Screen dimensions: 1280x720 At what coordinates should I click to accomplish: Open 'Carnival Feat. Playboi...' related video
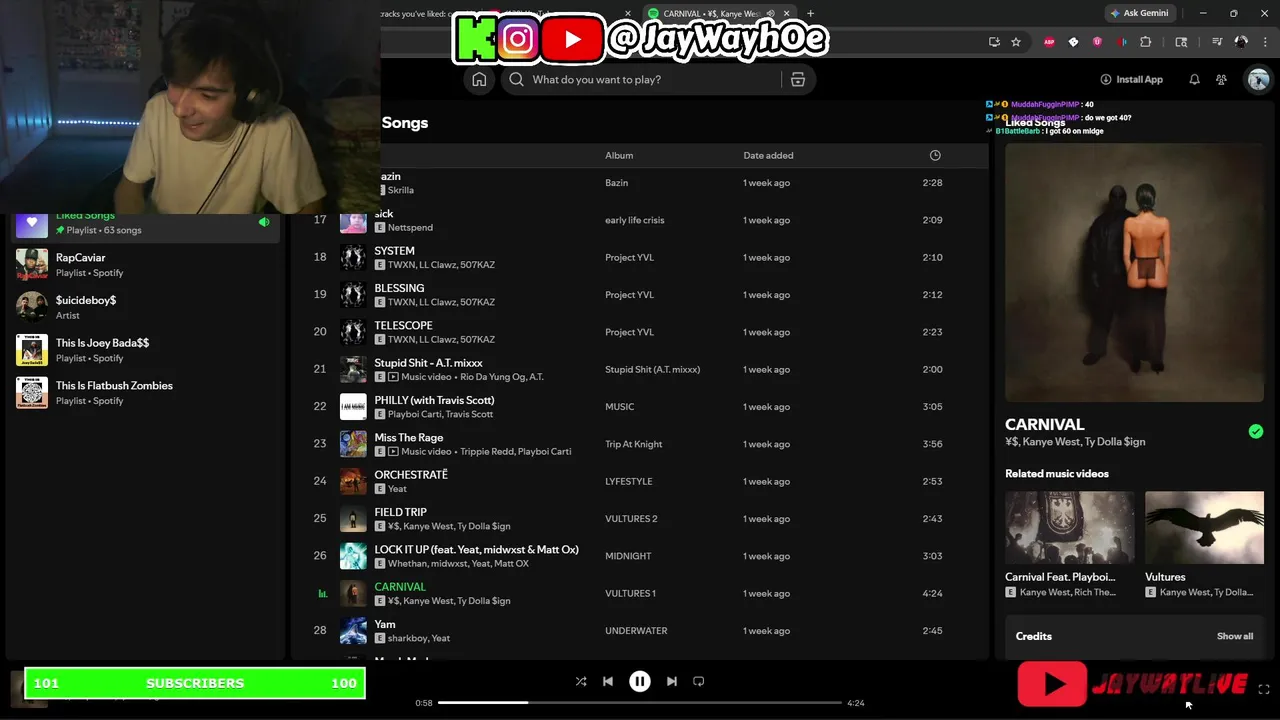[1069, 544]
